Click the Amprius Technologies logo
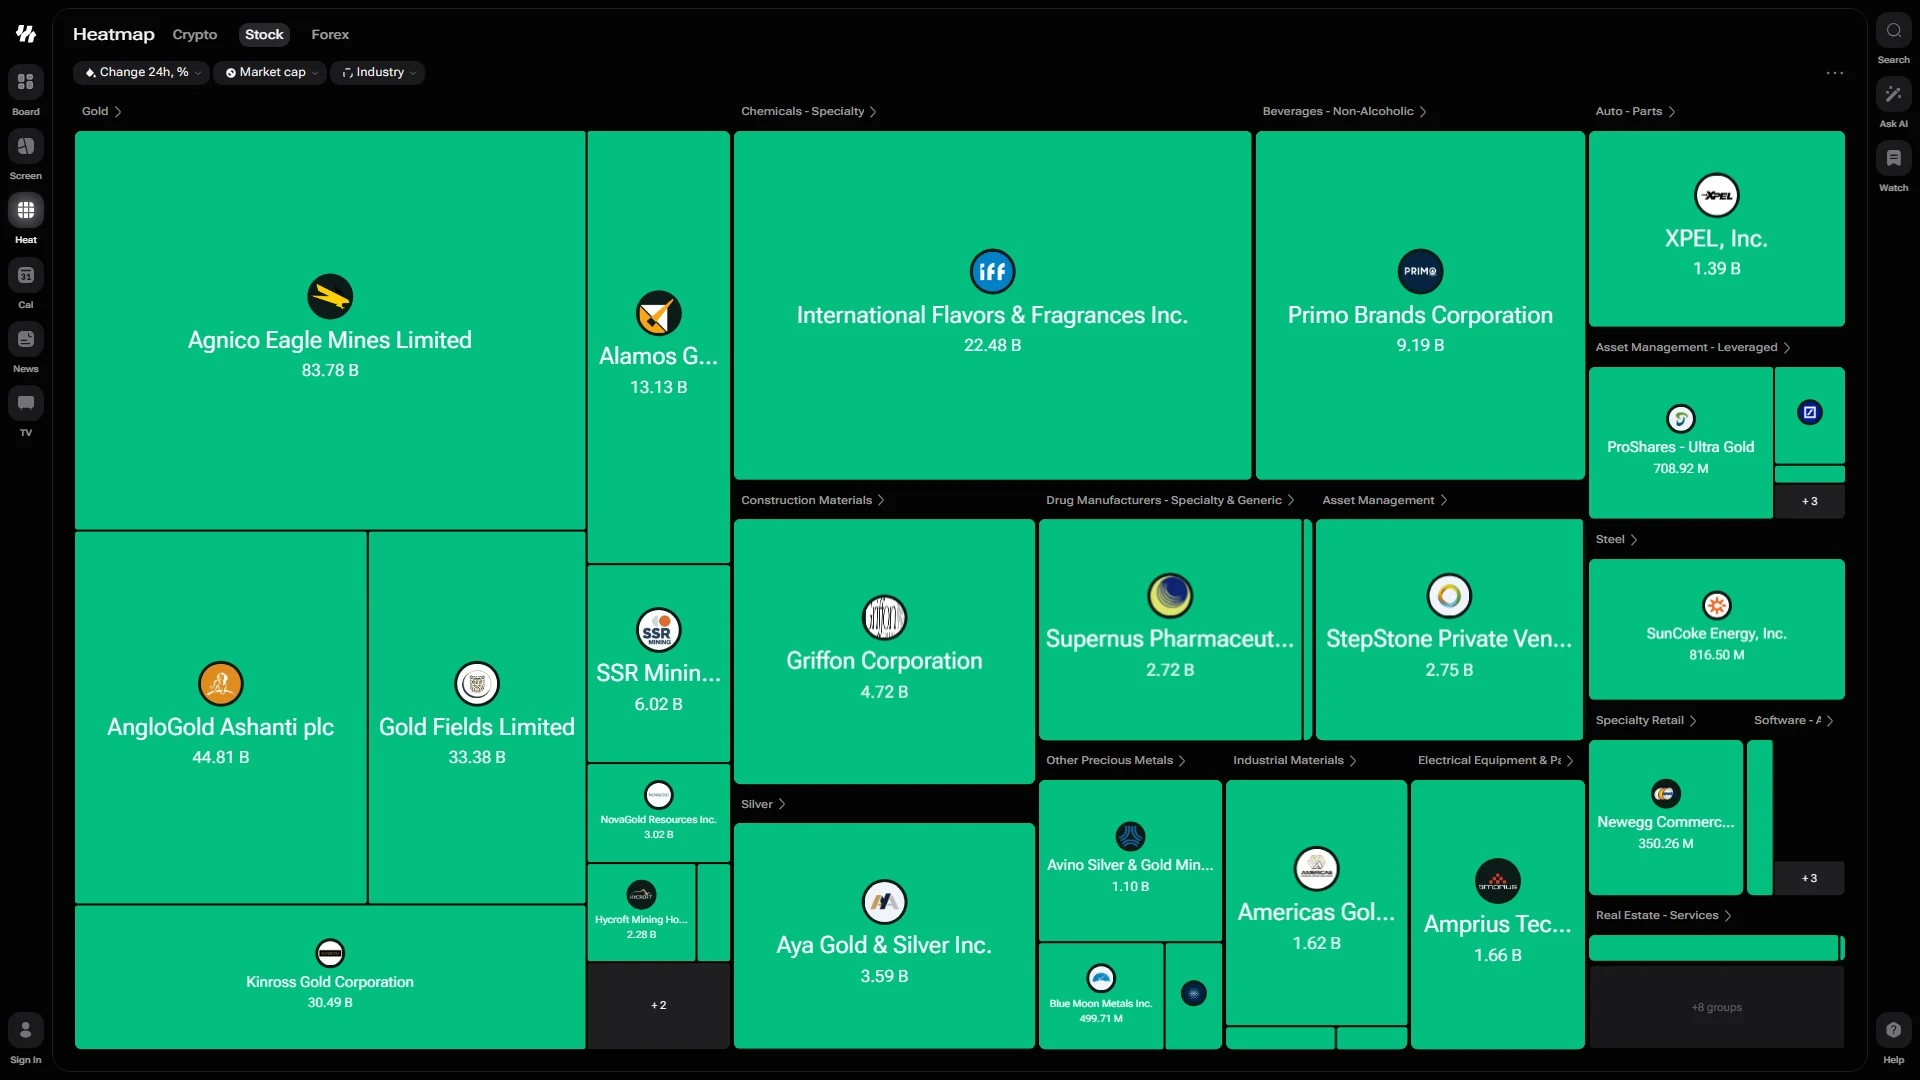The width and height of the screenshot is (1920, 1080). click(1498, 882)
